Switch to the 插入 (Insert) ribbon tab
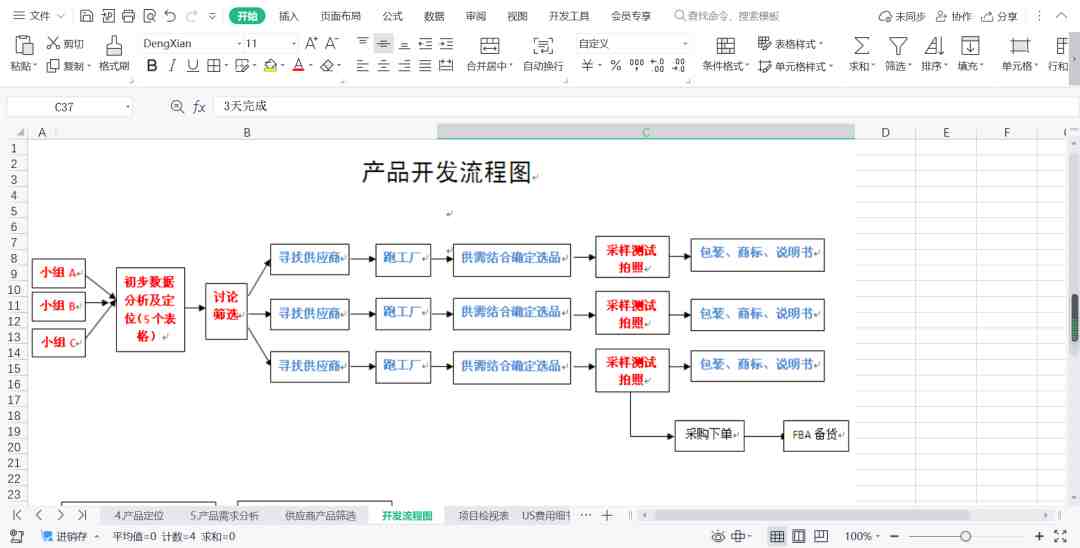1080x548 pixels. coord(289,16)
